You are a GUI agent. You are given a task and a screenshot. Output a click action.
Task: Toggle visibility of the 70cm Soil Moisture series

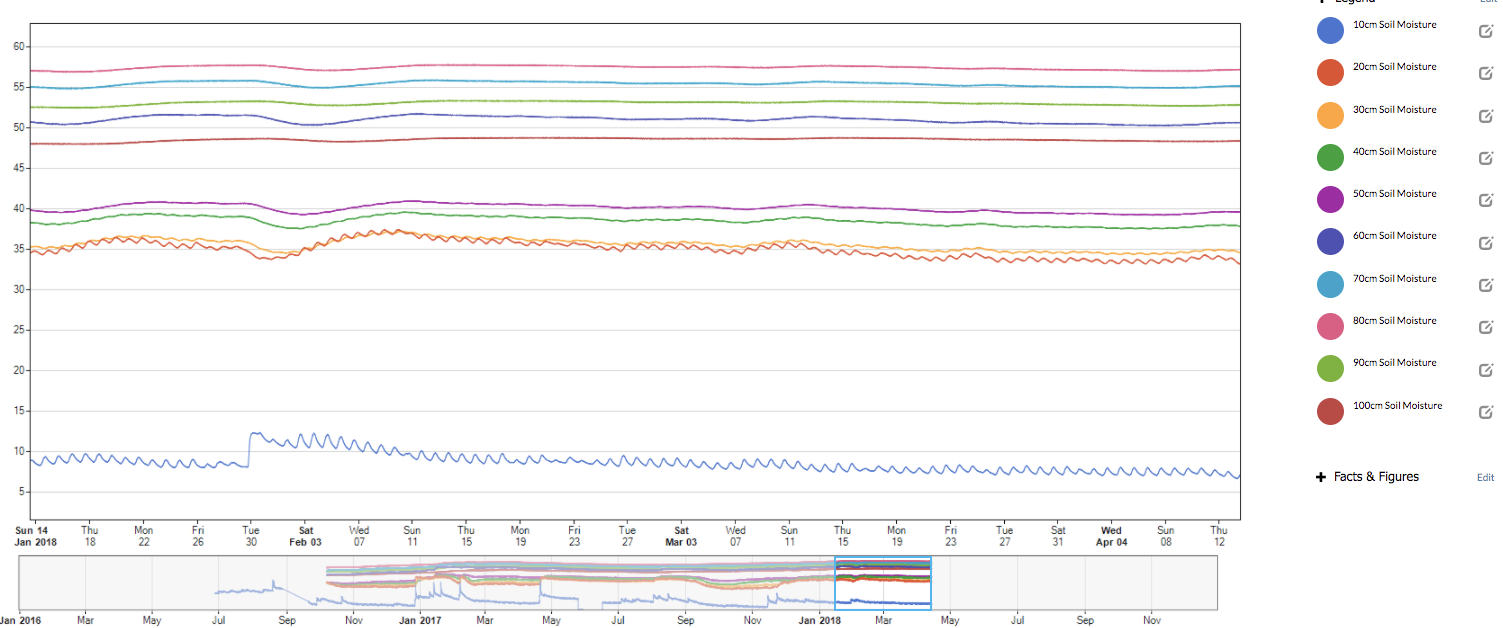tap(1330, 284)
